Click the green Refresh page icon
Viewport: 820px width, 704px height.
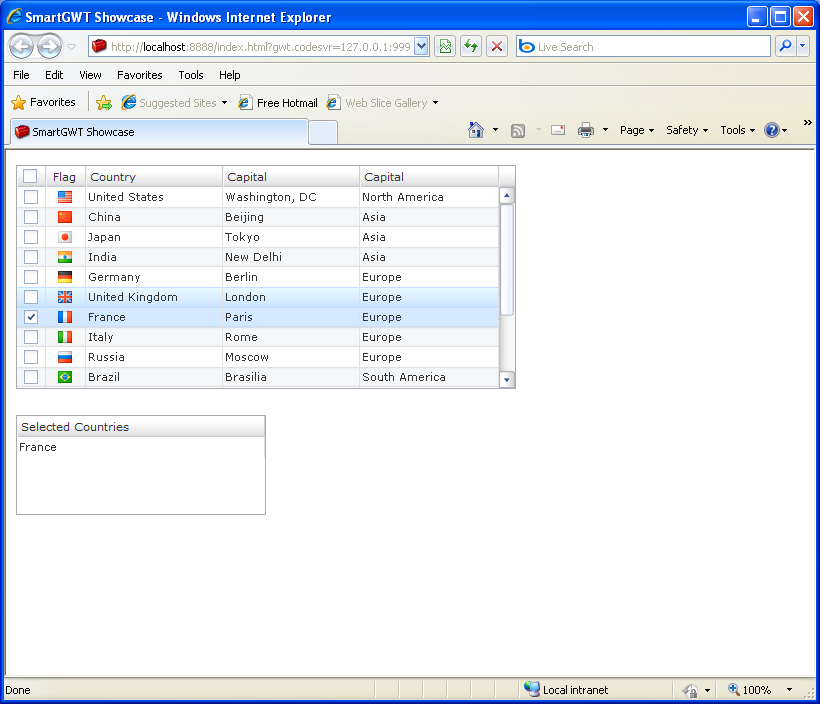[471, 47]
